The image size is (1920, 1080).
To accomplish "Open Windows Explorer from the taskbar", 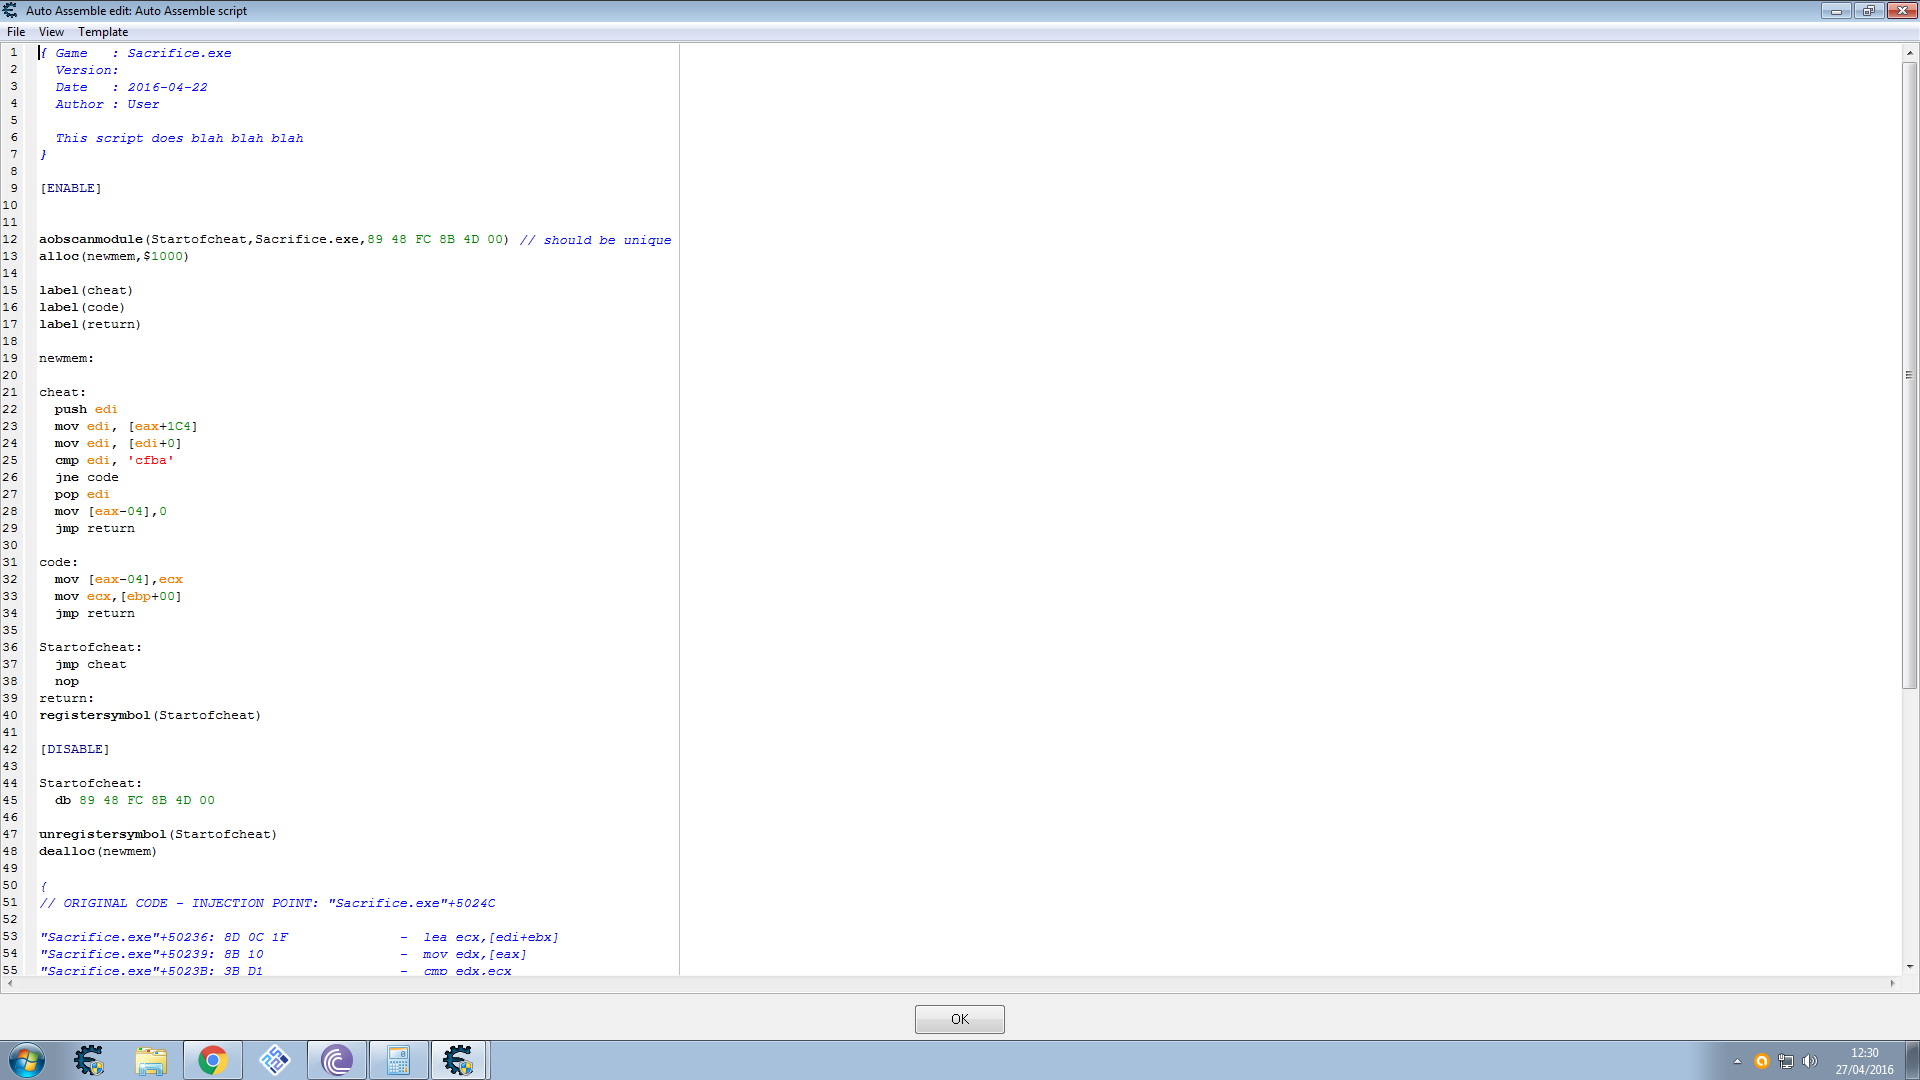I will [x=150, y=1059].
